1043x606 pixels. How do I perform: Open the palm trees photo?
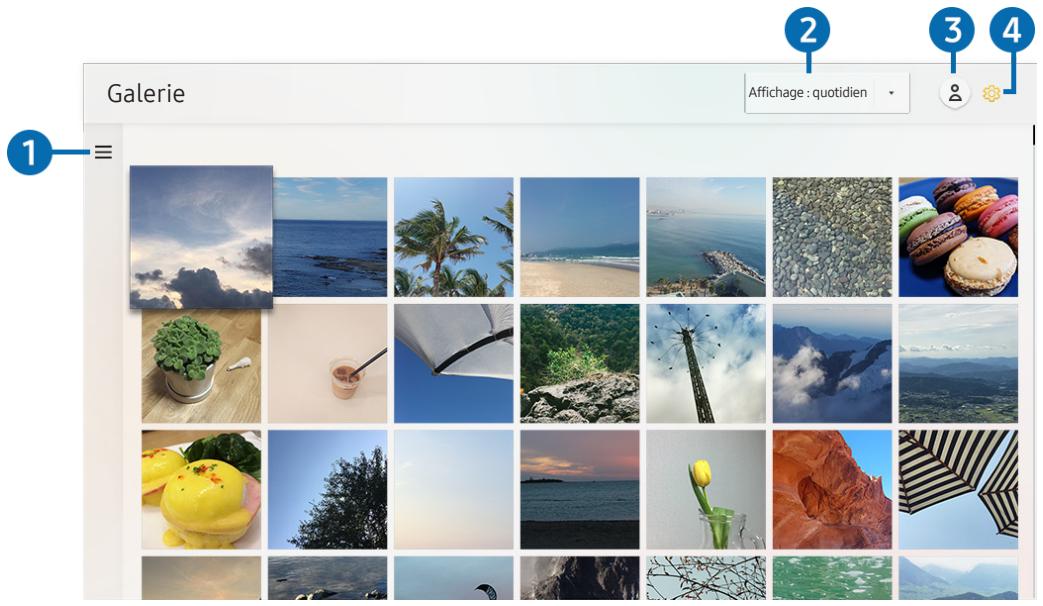click(454, 237)
